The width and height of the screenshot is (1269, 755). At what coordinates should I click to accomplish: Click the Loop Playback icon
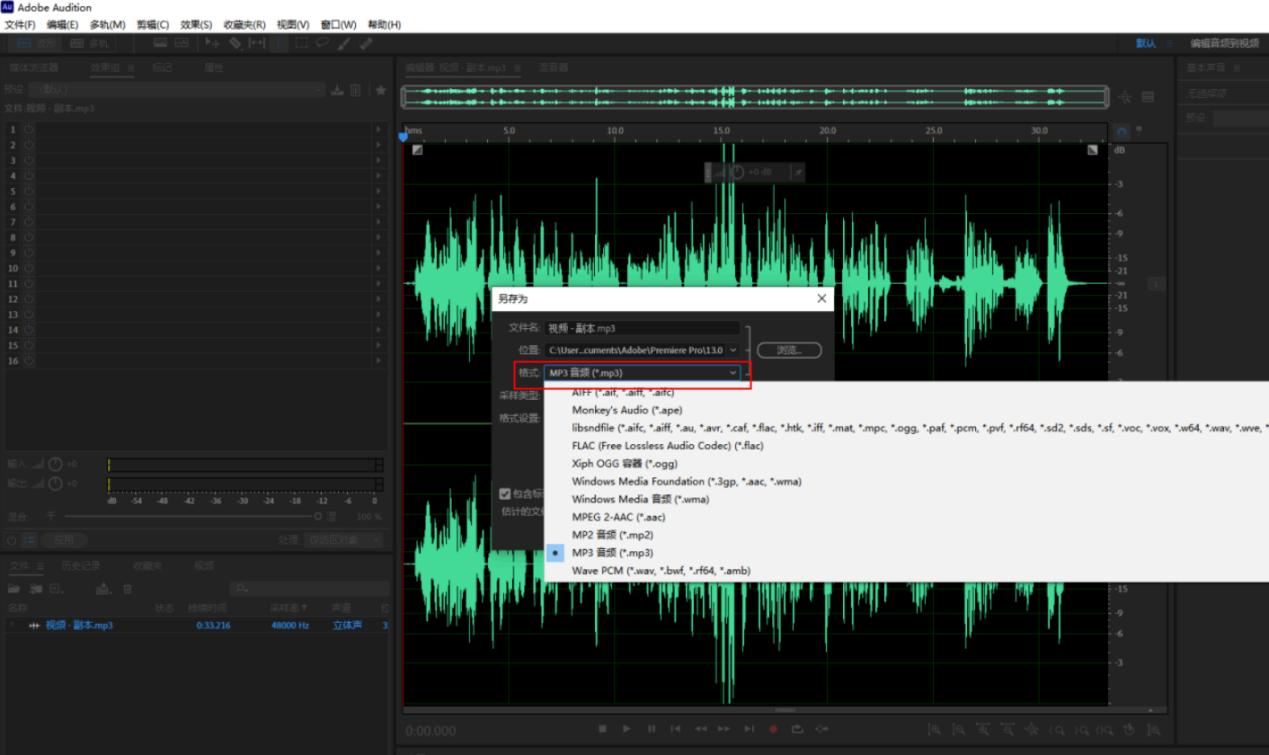797,730
